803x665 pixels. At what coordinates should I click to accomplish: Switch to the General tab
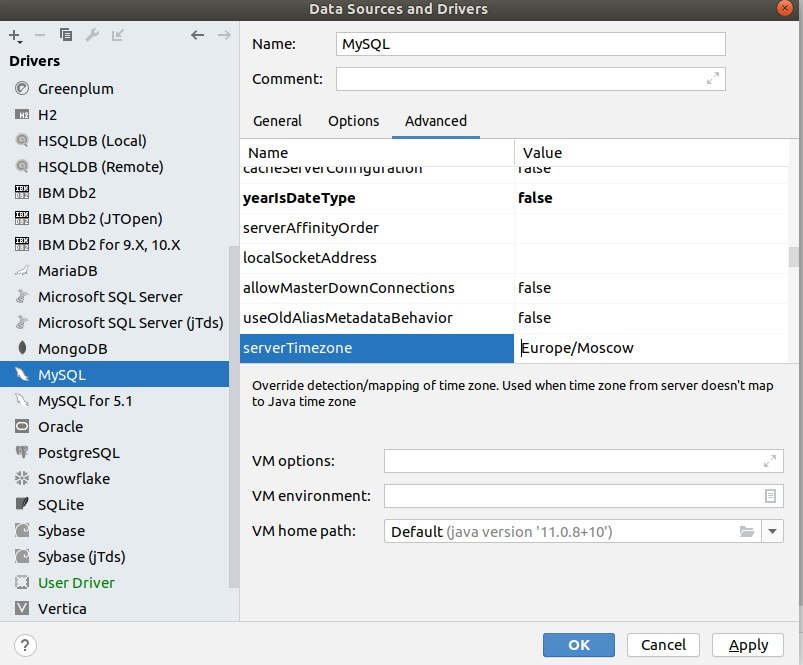278,121
